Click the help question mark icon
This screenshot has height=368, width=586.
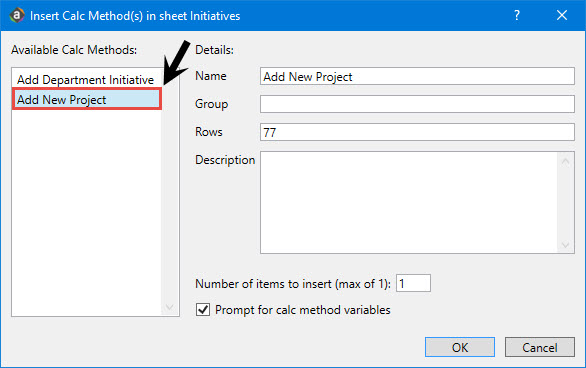click(x=517, y=15)
